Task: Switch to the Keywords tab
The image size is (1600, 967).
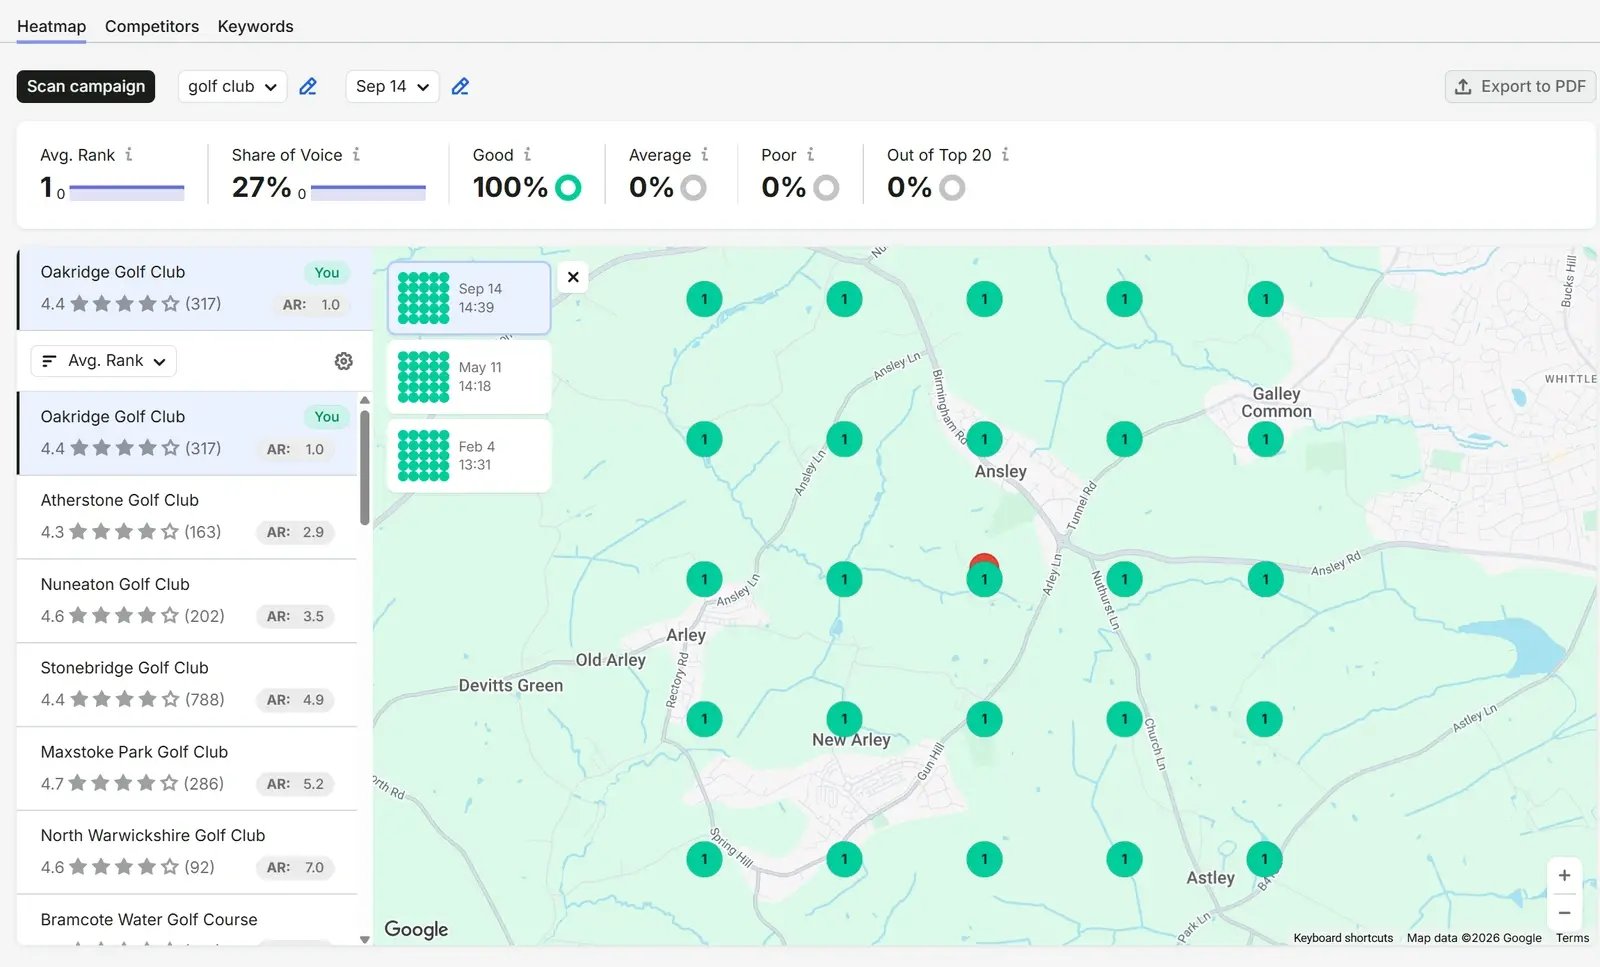Action: click(256, 27)
